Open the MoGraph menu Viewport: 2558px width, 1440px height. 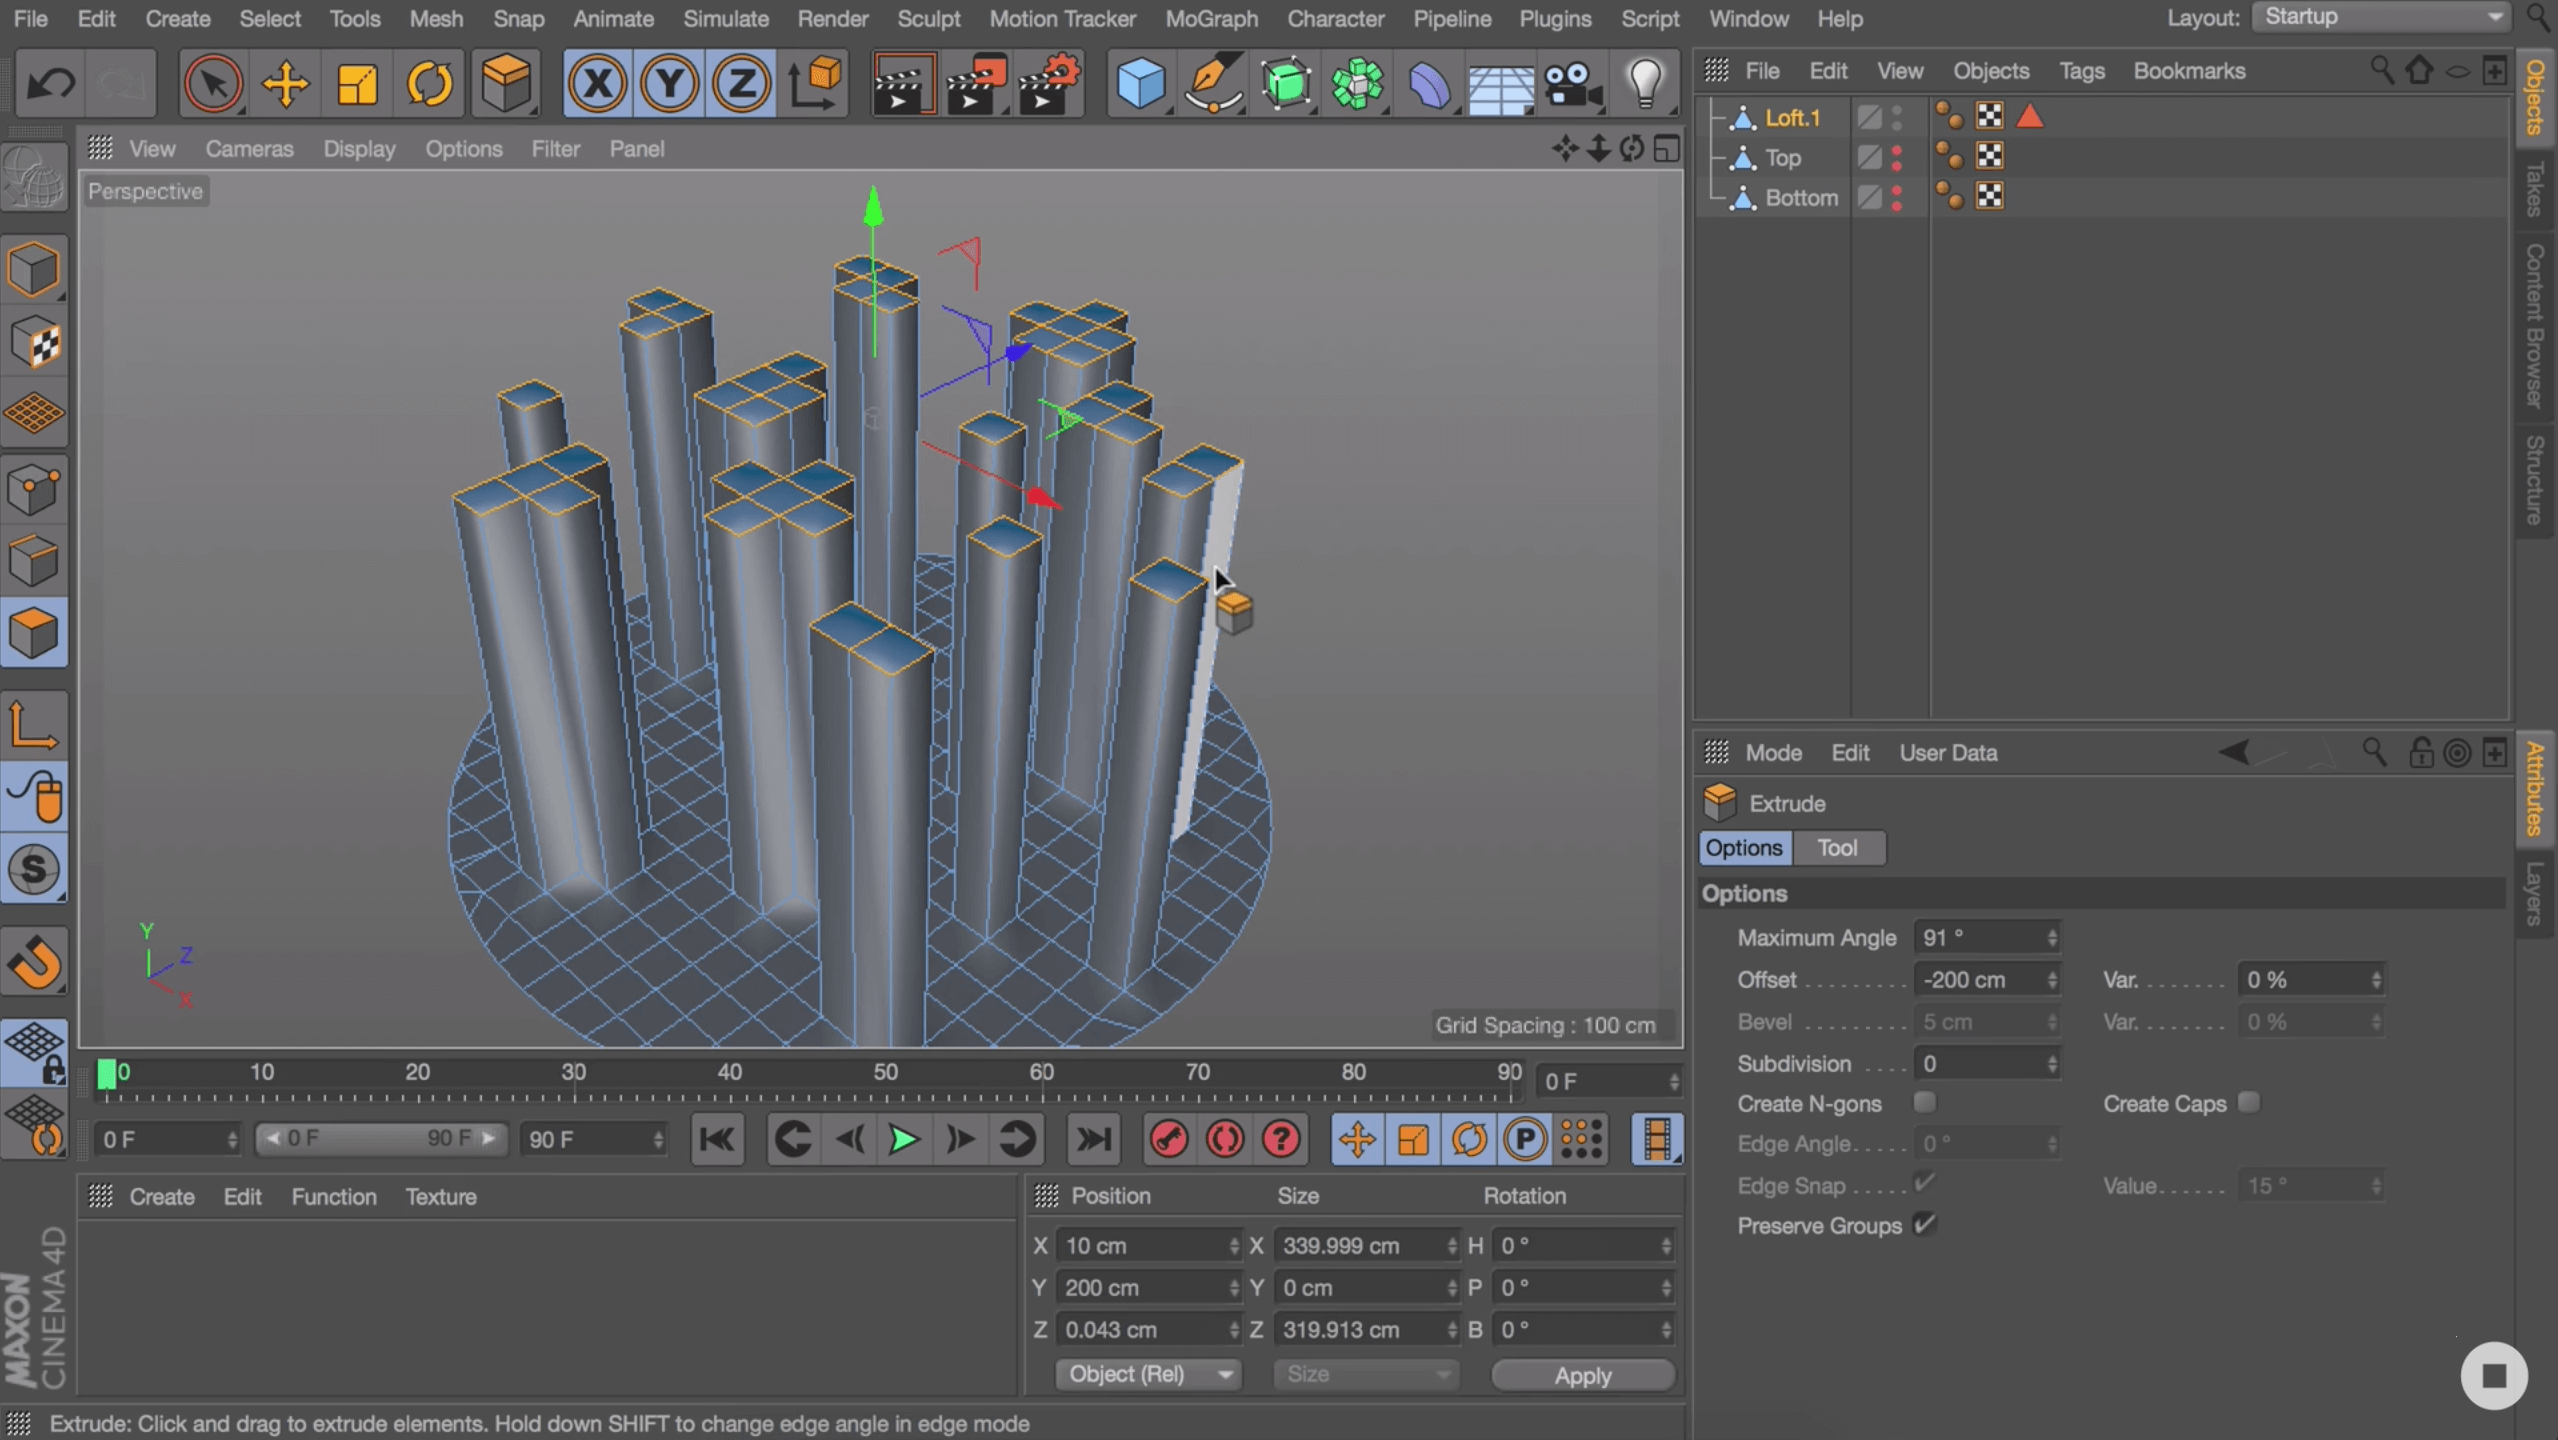coord(1211,19)
